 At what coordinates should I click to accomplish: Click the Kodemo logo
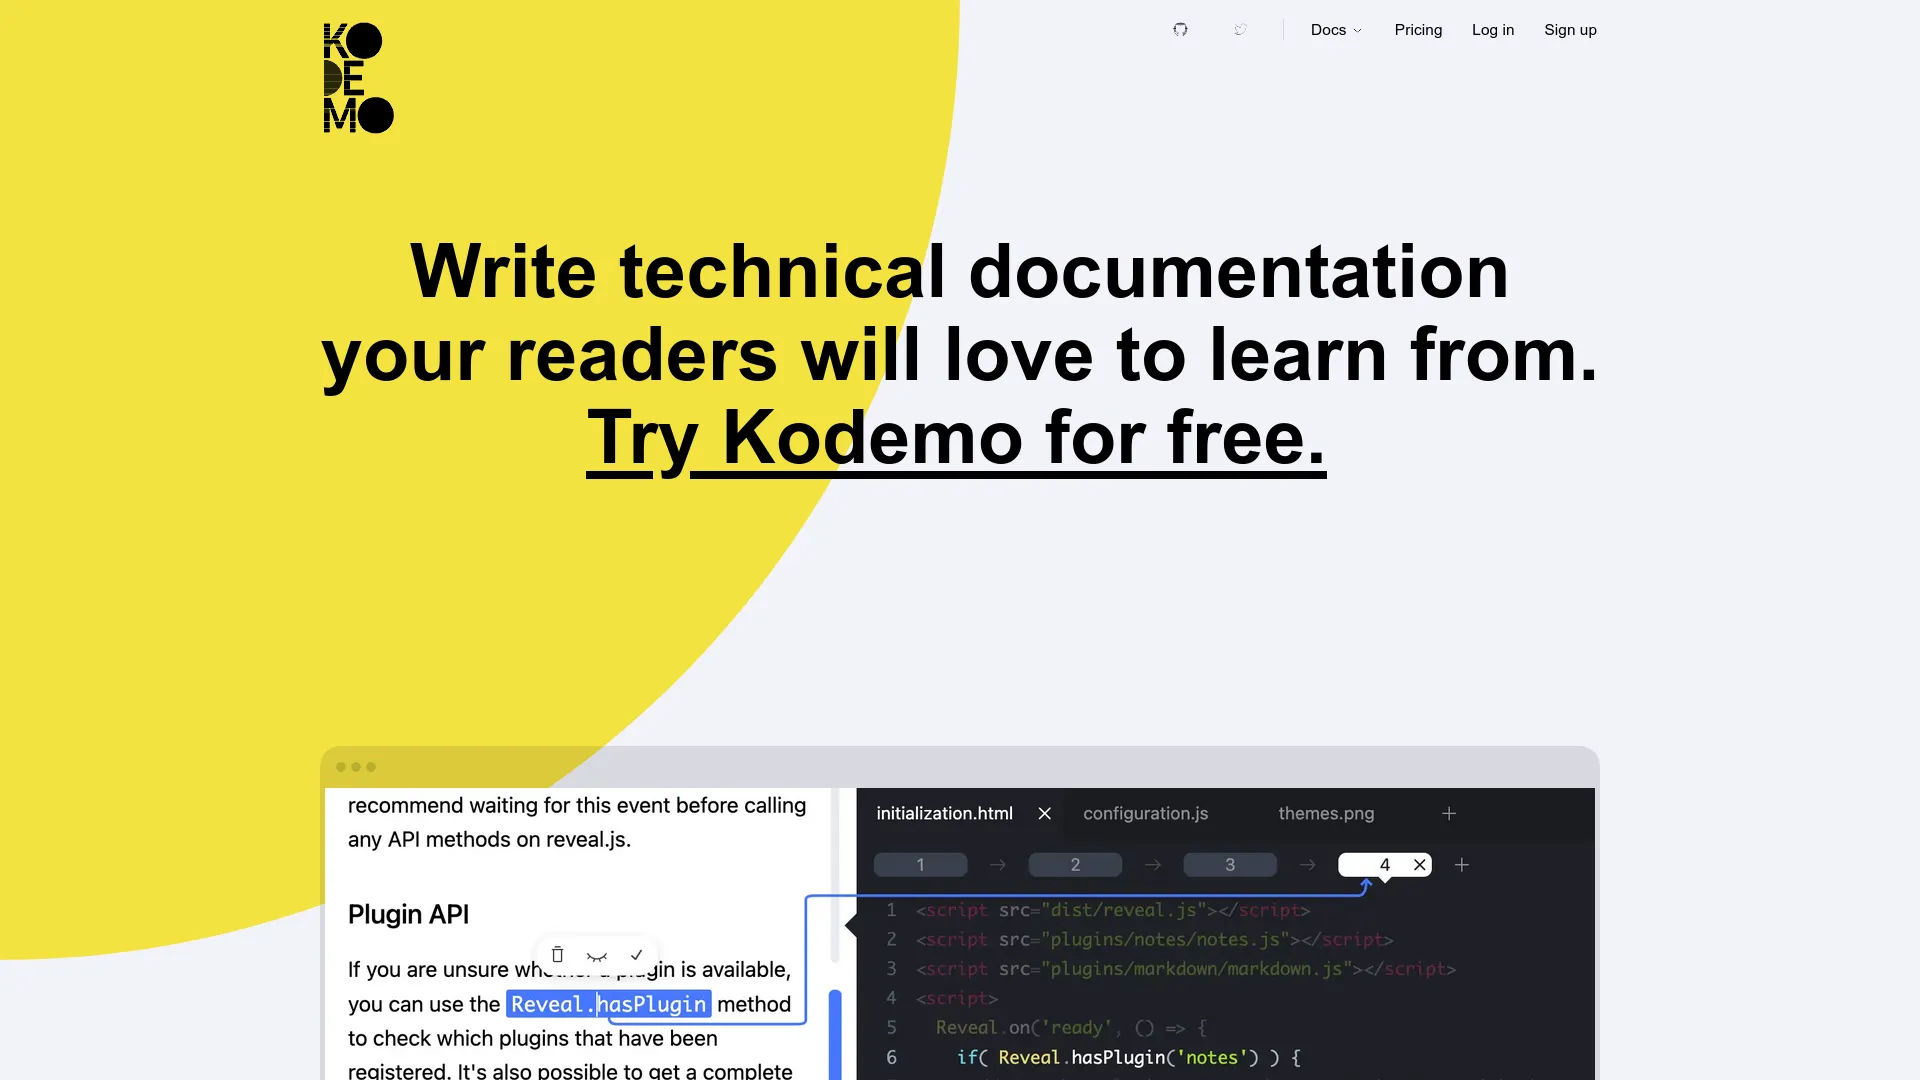358,78
